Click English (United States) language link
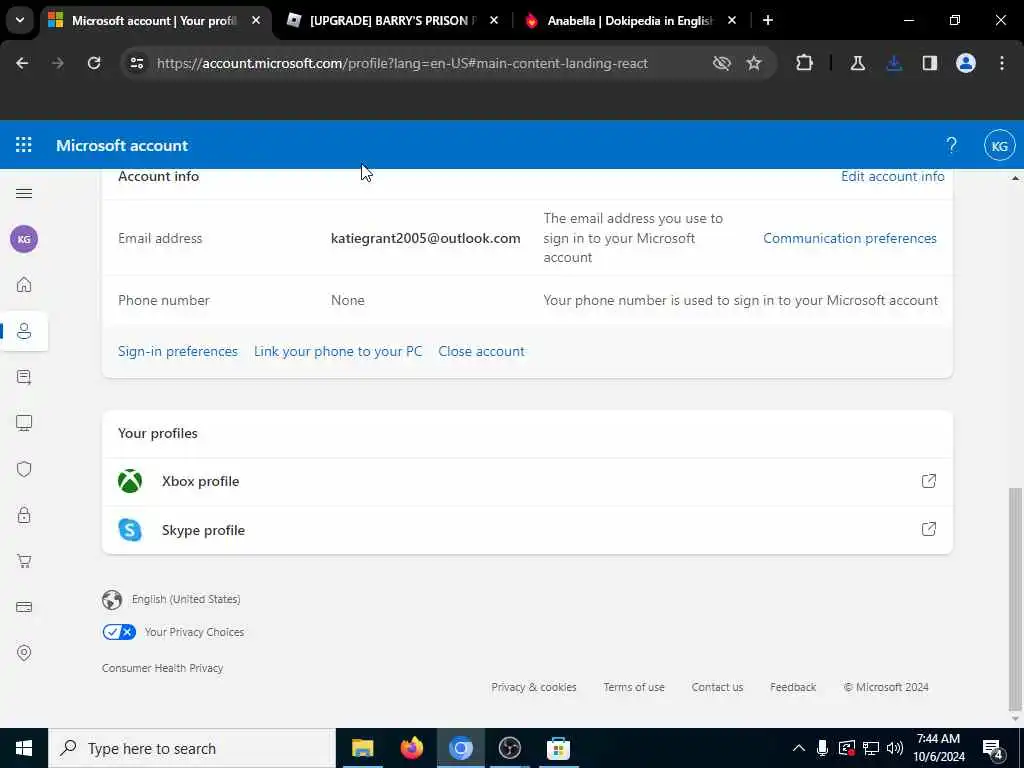The image size is (1024, 768). coord(186,600)
